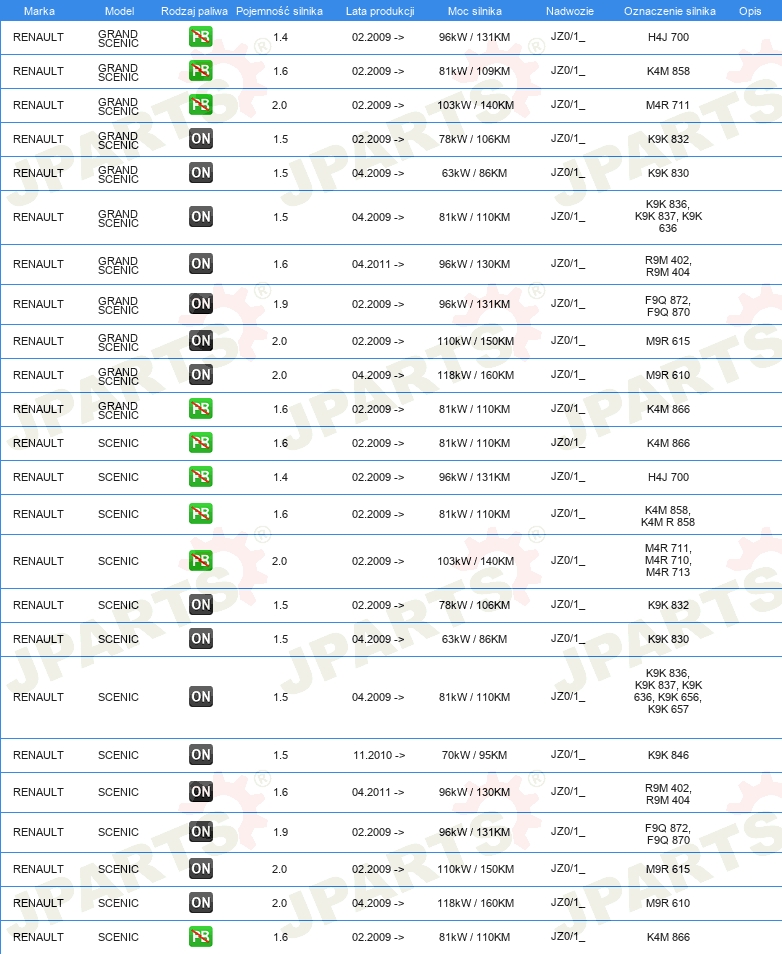Click the petrol icon in Scenic H4J 700 row

pyautogui.click(x=201, y=477)
